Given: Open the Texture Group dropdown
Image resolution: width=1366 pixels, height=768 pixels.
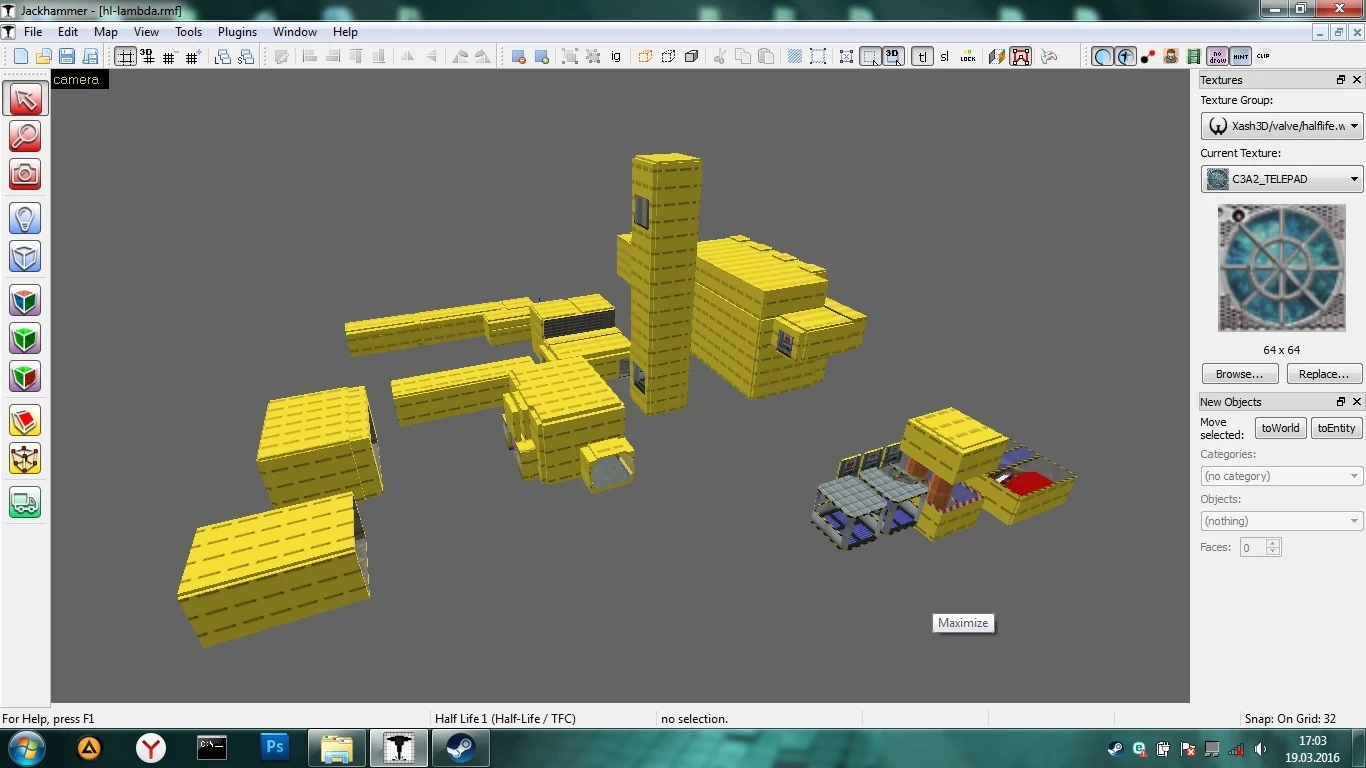Looking at the screenshot, I should click(x=1281, y=126).
